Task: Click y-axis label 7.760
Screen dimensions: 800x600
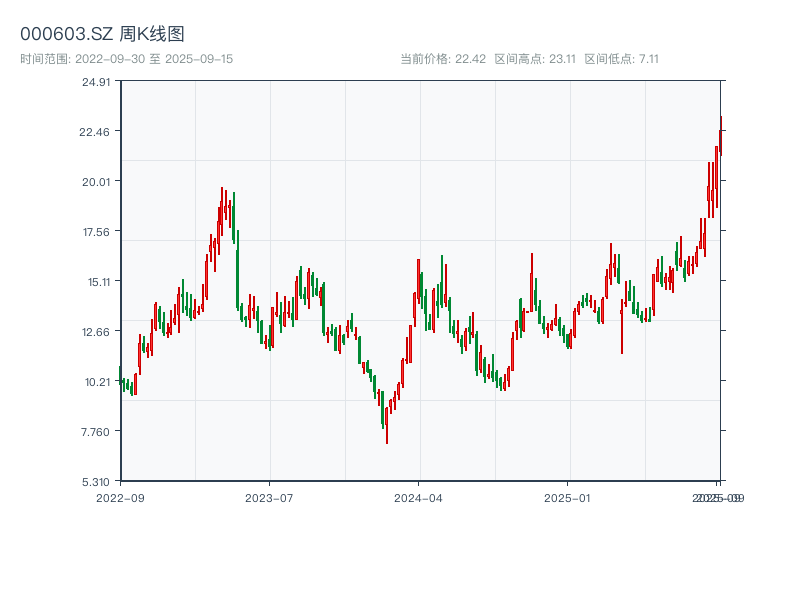Action: tap(95, 432)
